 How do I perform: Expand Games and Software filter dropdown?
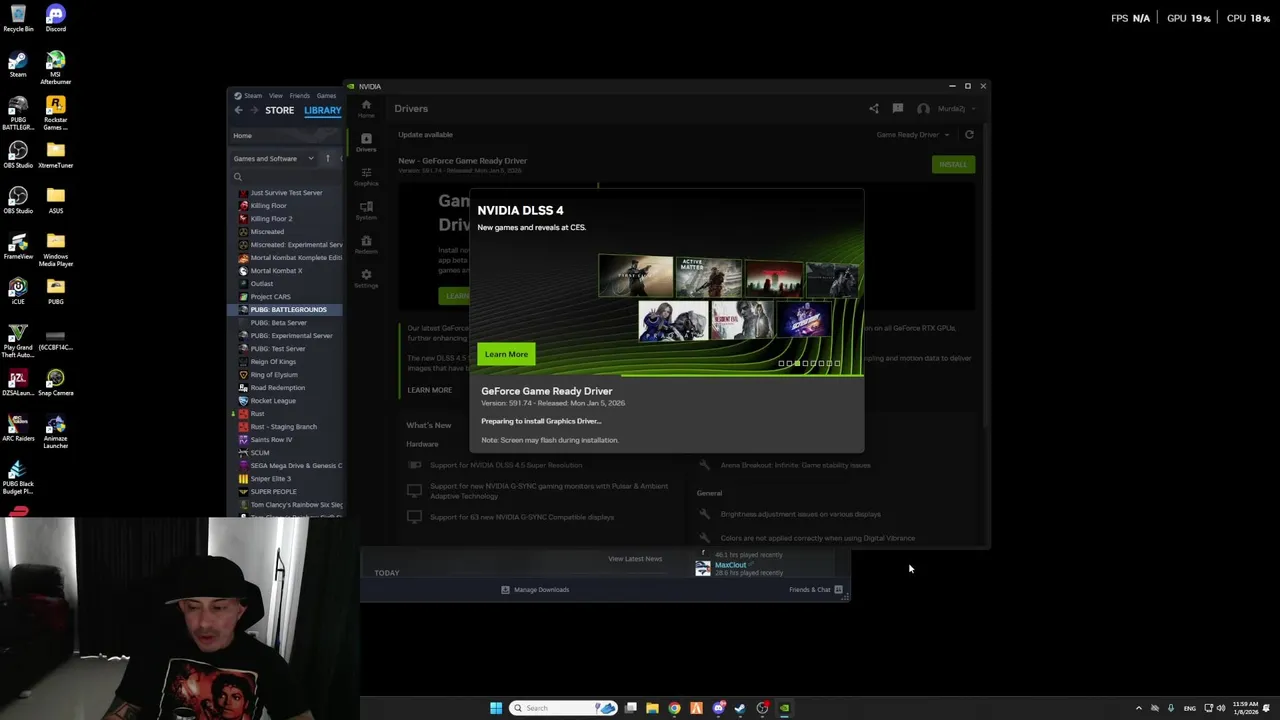[x=274, y=158]
